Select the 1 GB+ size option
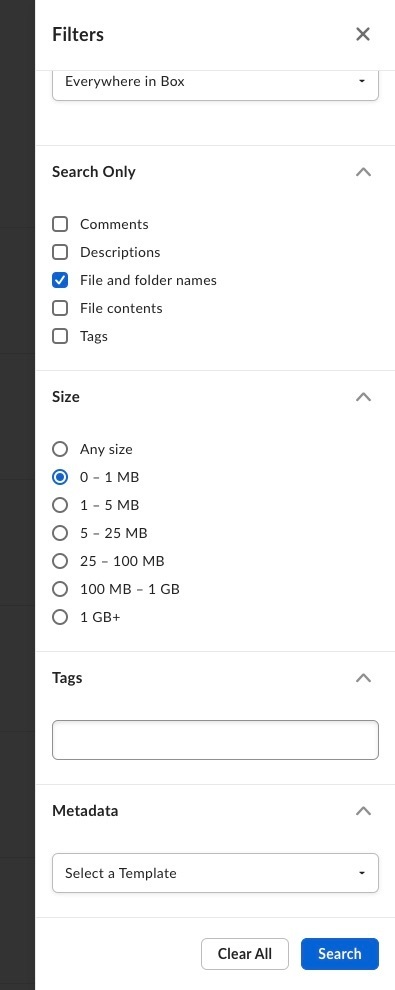 coord(60,617)
